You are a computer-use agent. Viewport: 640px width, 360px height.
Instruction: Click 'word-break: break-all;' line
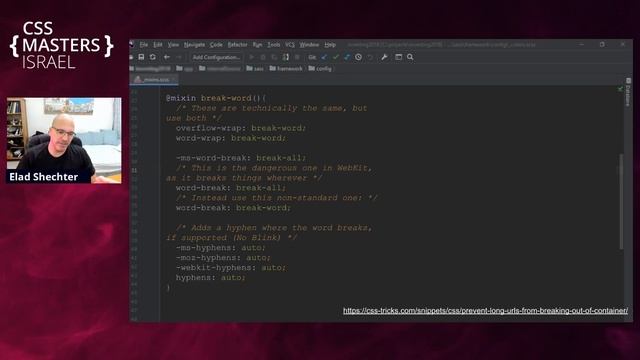(x=231, y=188)
